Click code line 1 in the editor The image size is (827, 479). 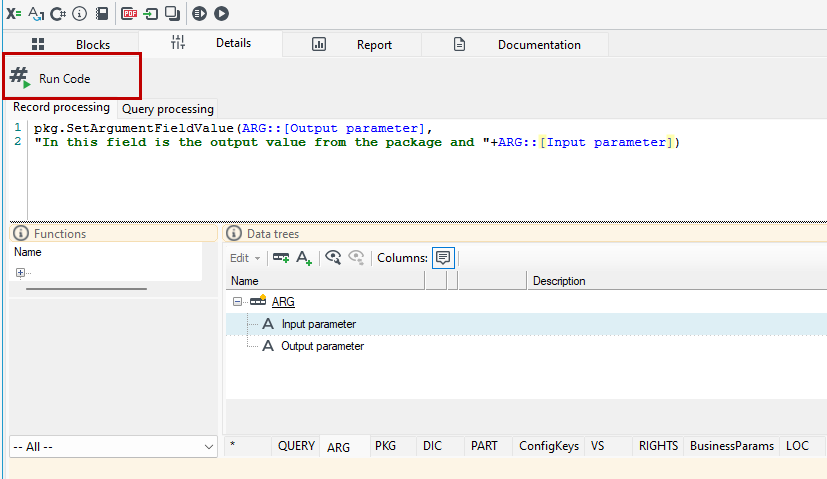coord(233,128)
